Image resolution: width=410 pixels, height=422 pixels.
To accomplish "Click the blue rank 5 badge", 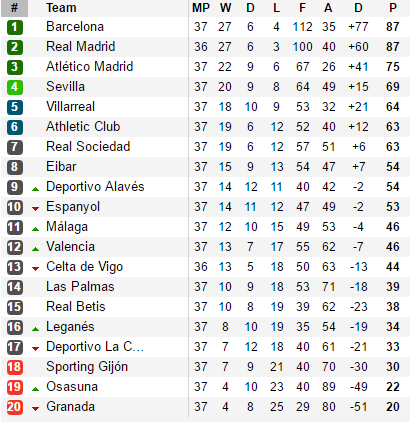I will pyautogui.click(x=15, y=107).
